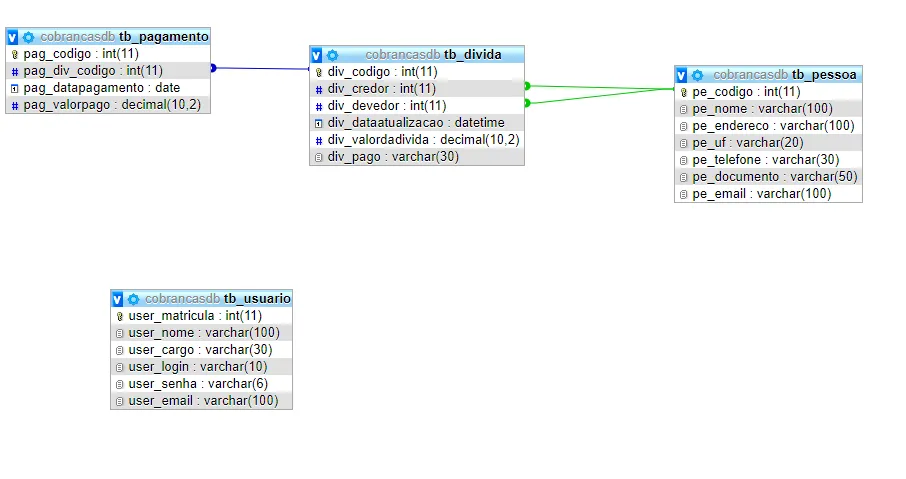Open the tb_divida table options gear
This screenshot has width=906, height=479.
pyautogui.click(x=332, y=55)
